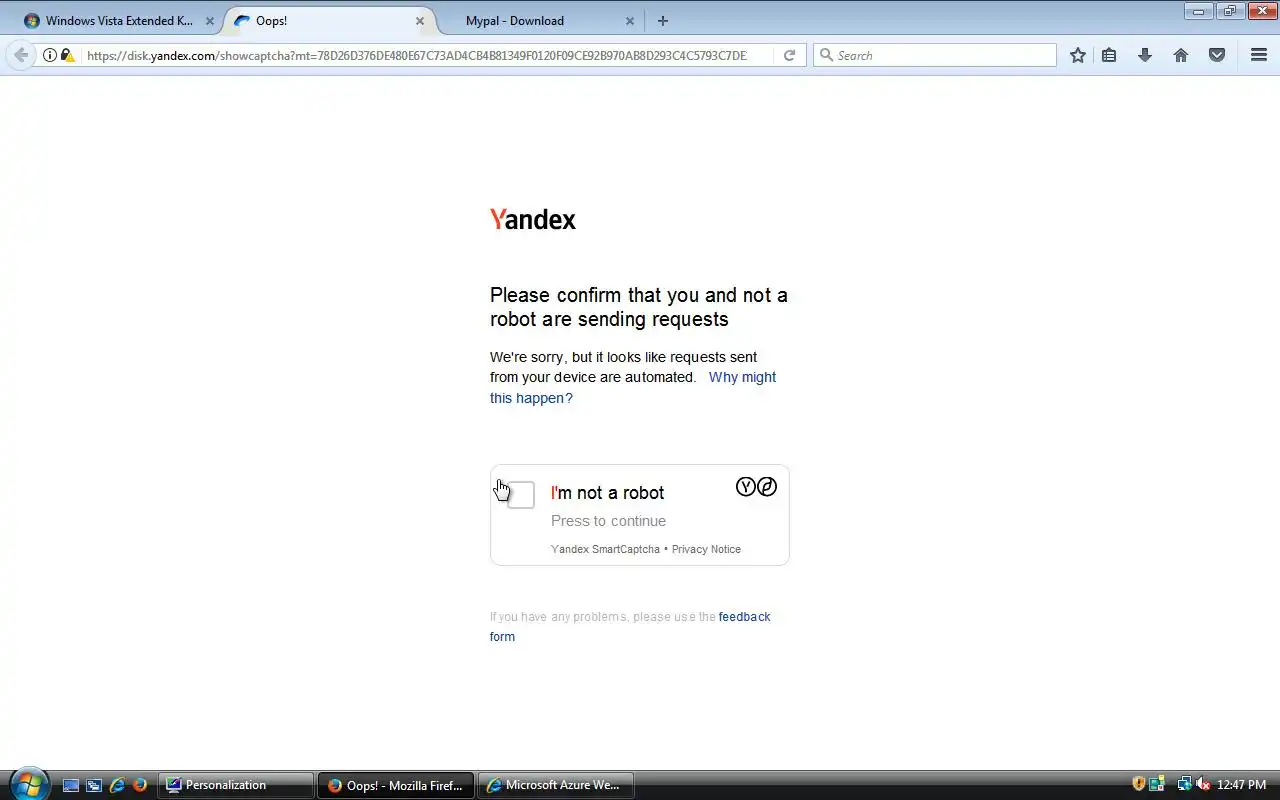This screenshot has width=1280, height=800.
Task: Click the browser Search field
Action: (x=935, y=55)
